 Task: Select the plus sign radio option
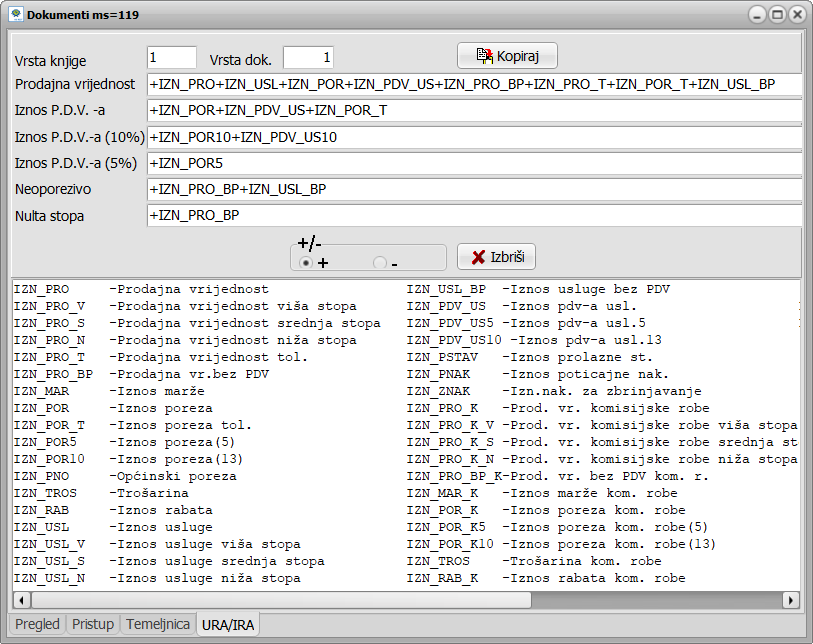tap(306, 263)
